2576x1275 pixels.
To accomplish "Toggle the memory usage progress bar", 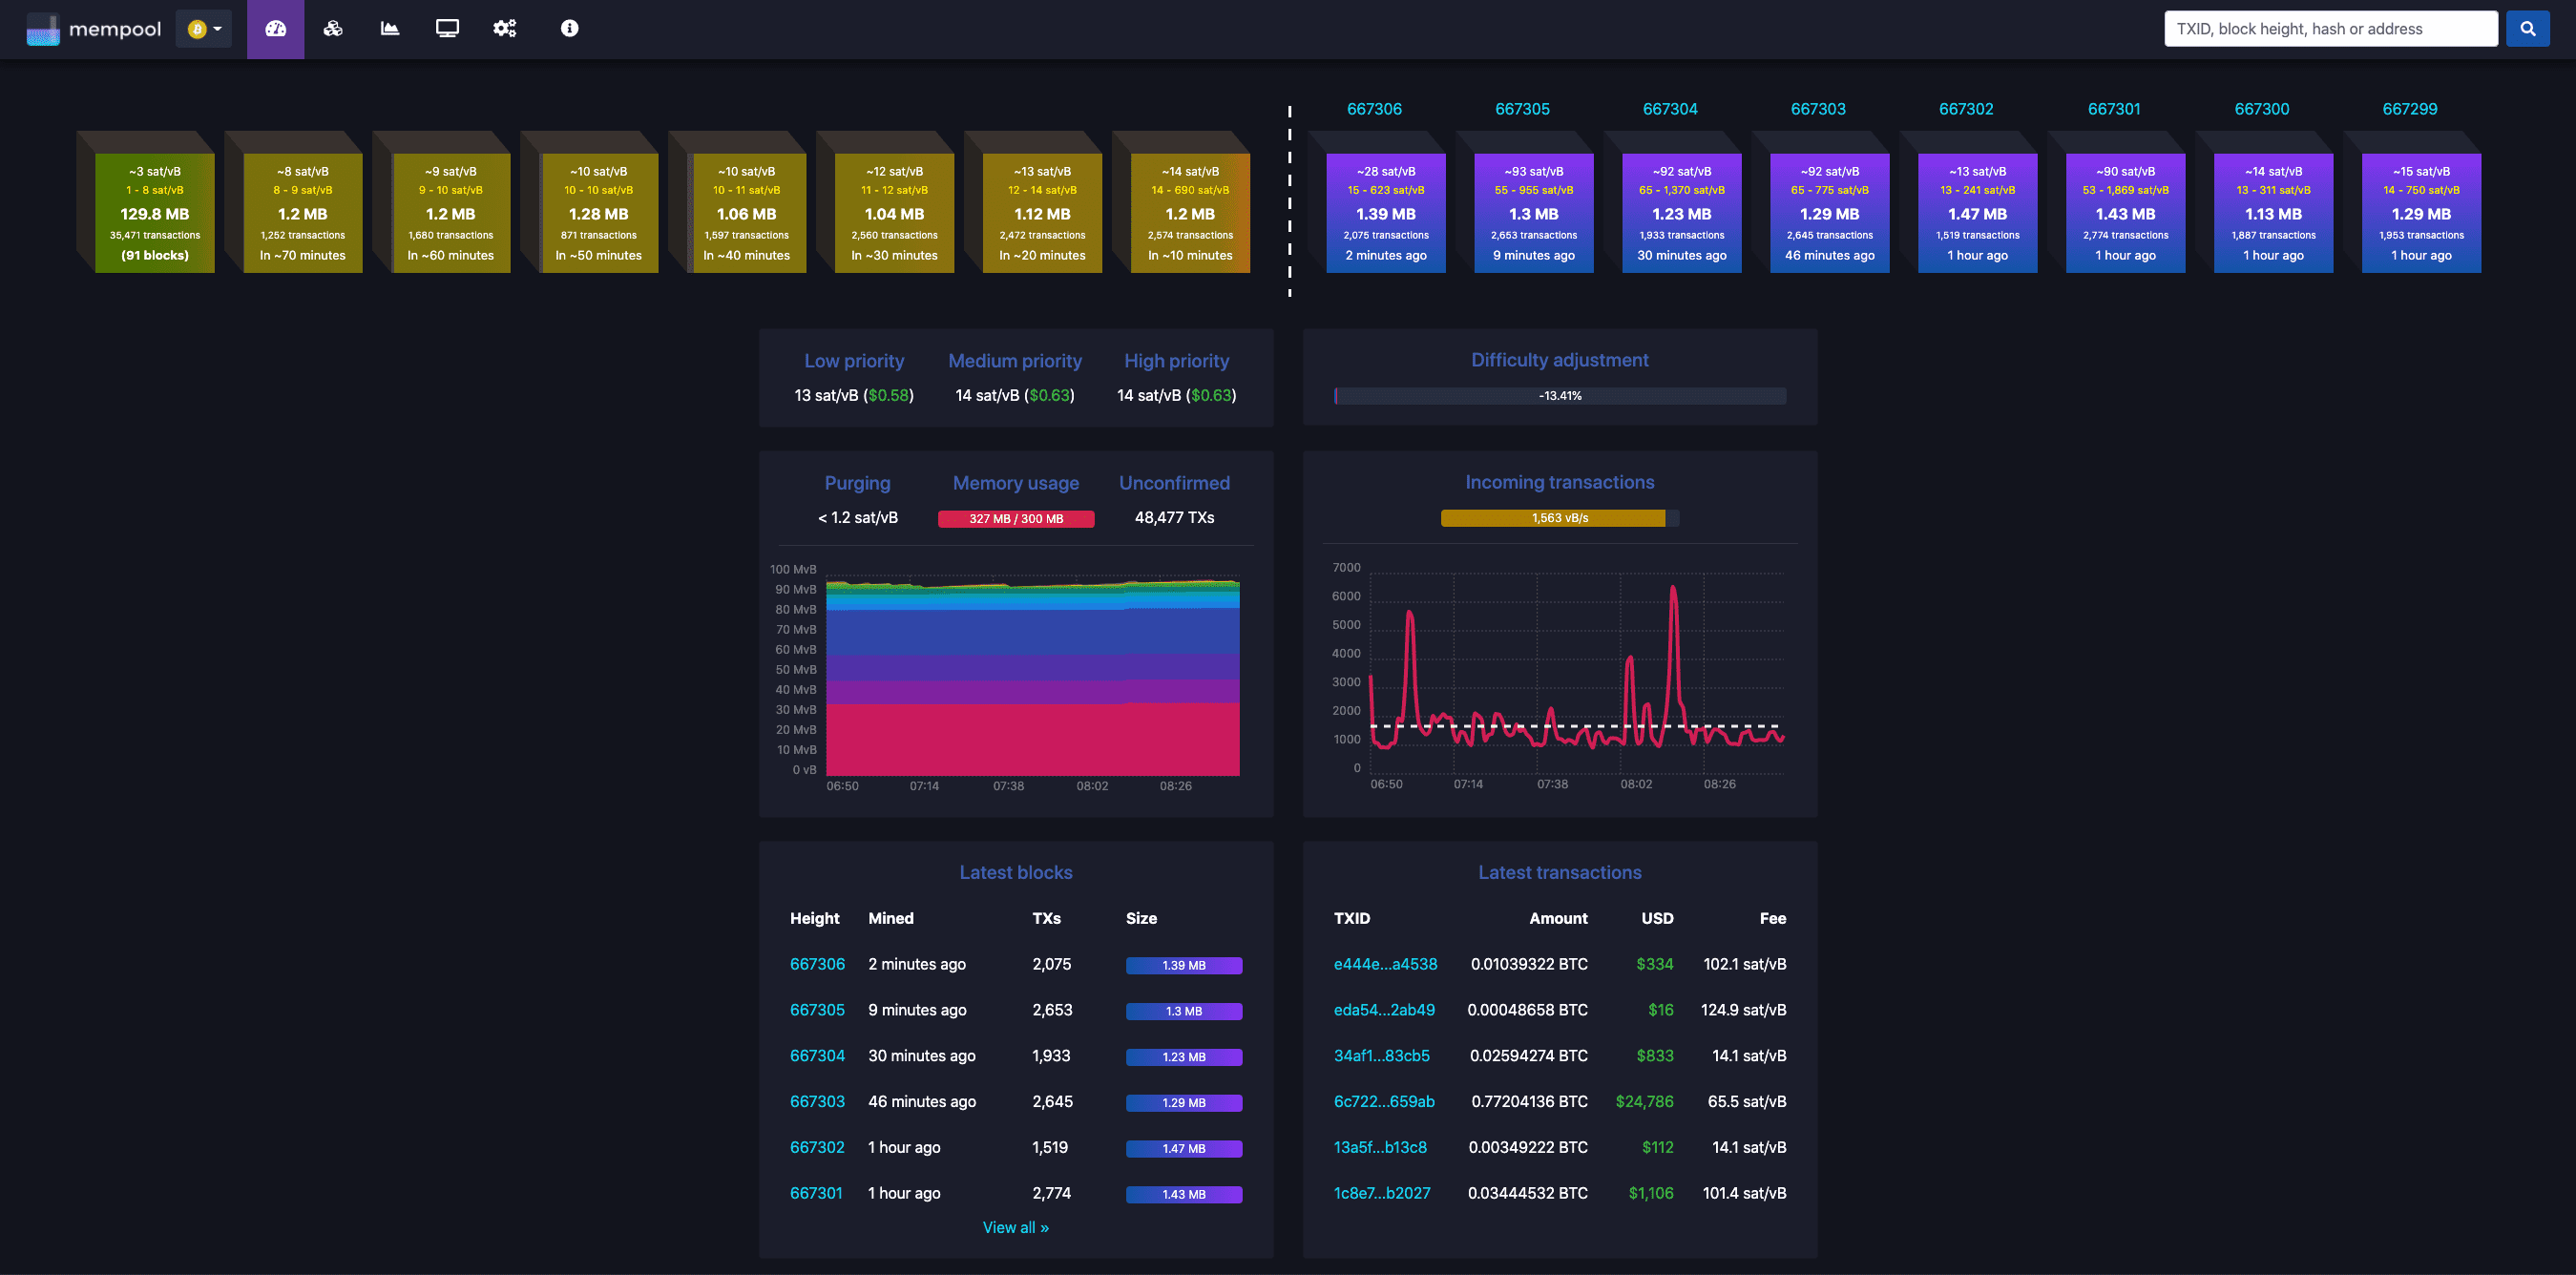I will [1016, 517].
